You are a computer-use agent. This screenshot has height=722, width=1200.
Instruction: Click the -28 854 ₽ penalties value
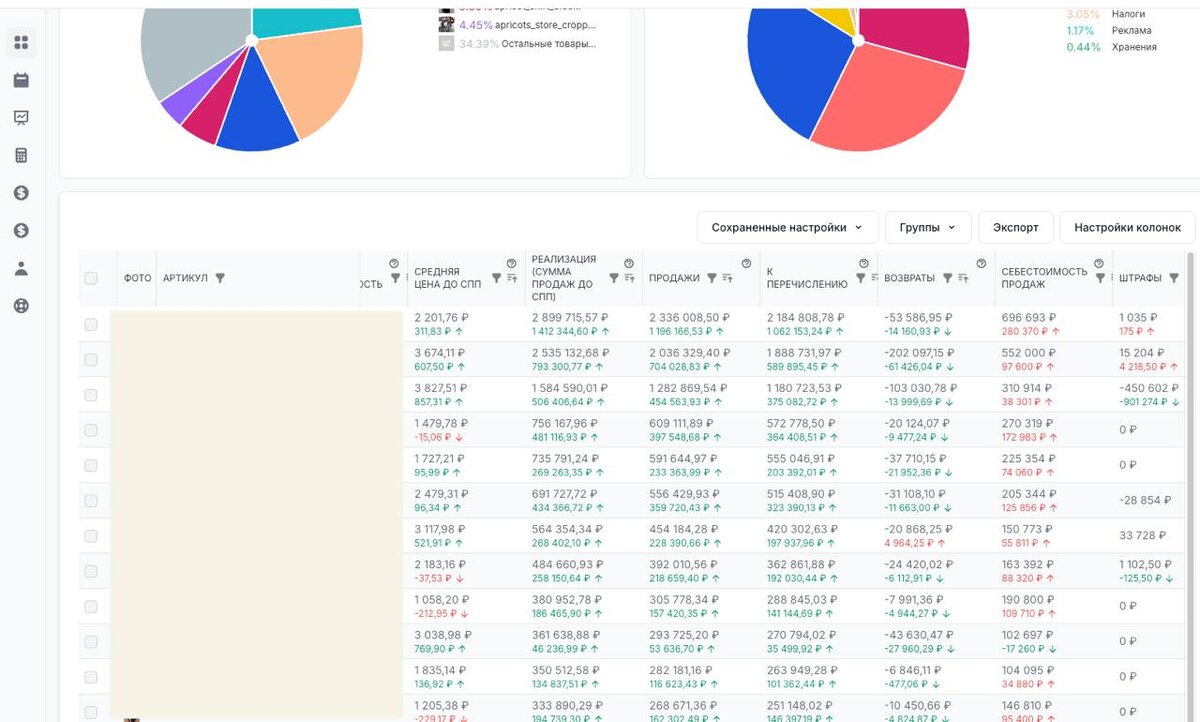(1145, 500)
